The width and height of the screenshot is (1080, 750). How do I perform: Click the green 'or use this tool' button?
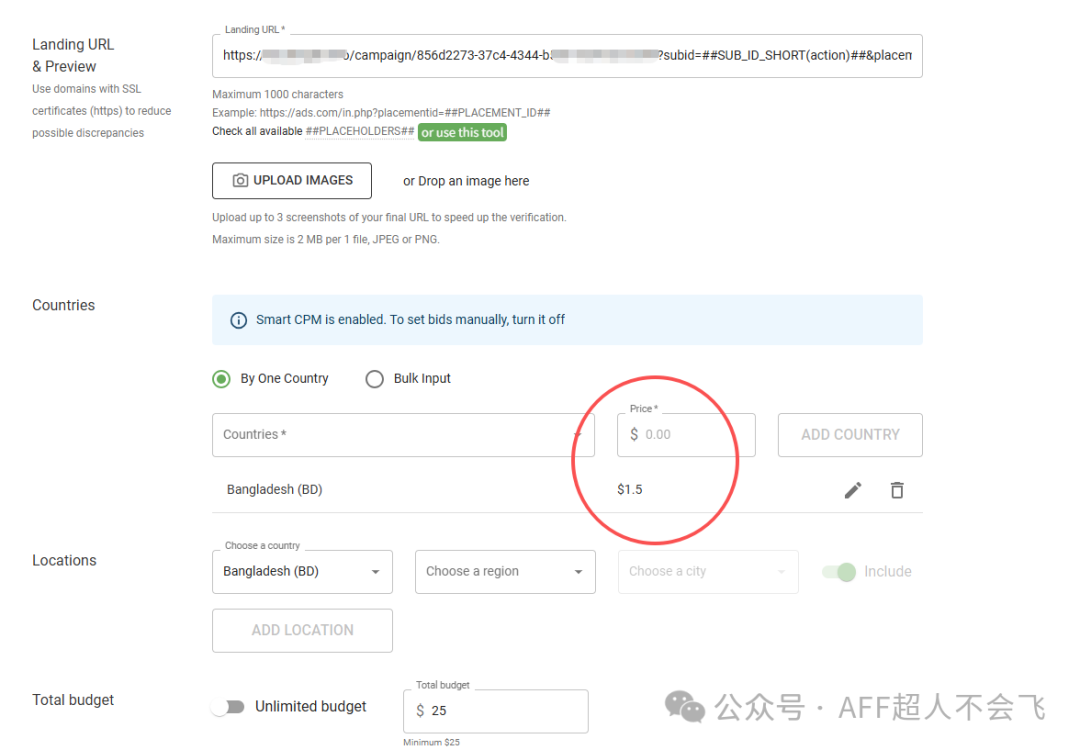[x=462, y=132]
